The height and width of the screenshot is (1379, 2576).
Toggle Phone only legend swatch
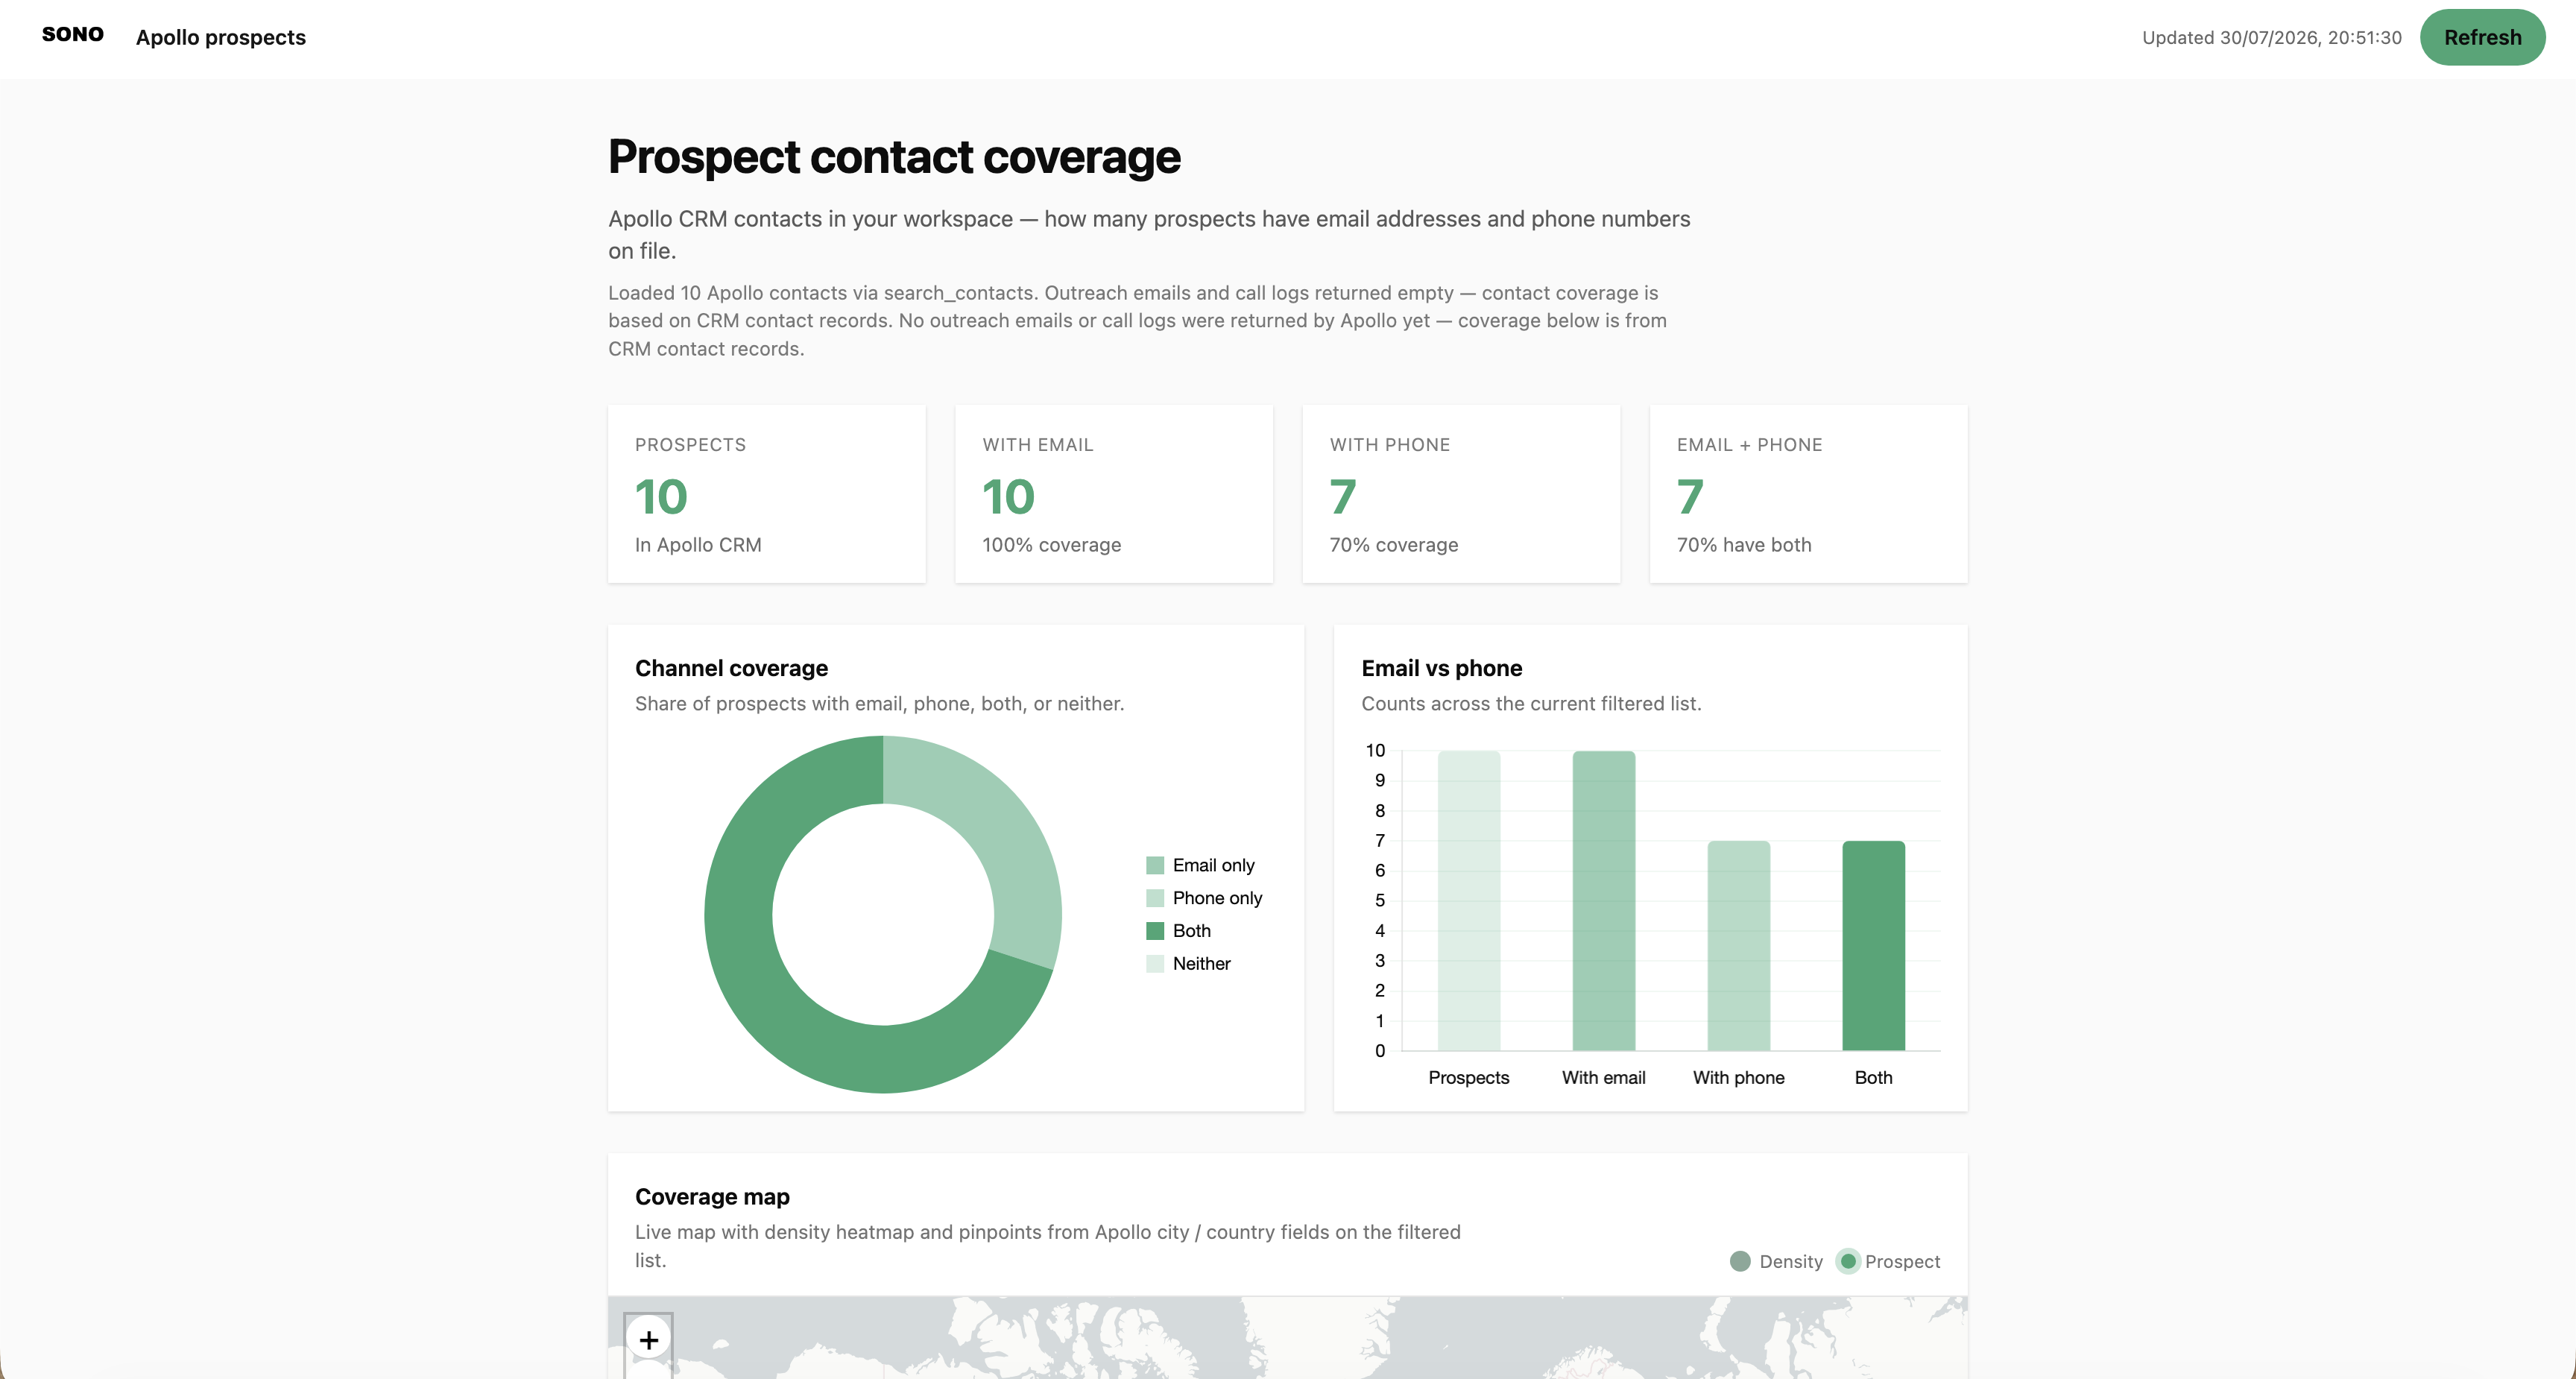tap(1155, 898)
